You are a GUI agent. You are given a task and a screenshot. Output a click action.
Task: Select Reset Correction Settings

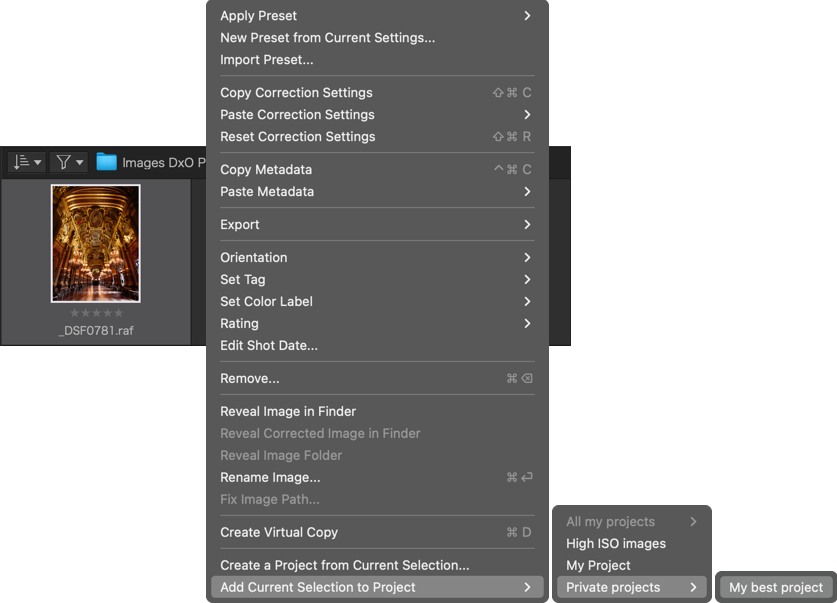(x=377, y=137)
